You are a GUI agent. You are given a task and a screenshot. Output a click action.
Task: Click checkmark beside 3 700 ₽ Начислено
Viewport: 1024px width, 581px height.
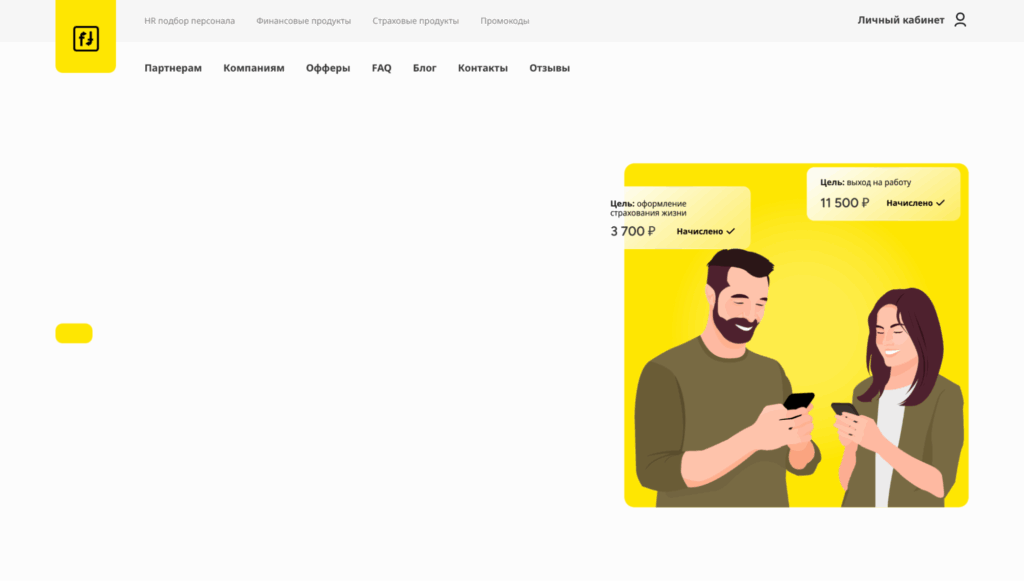pyautogui.click(x=731, y=231)
